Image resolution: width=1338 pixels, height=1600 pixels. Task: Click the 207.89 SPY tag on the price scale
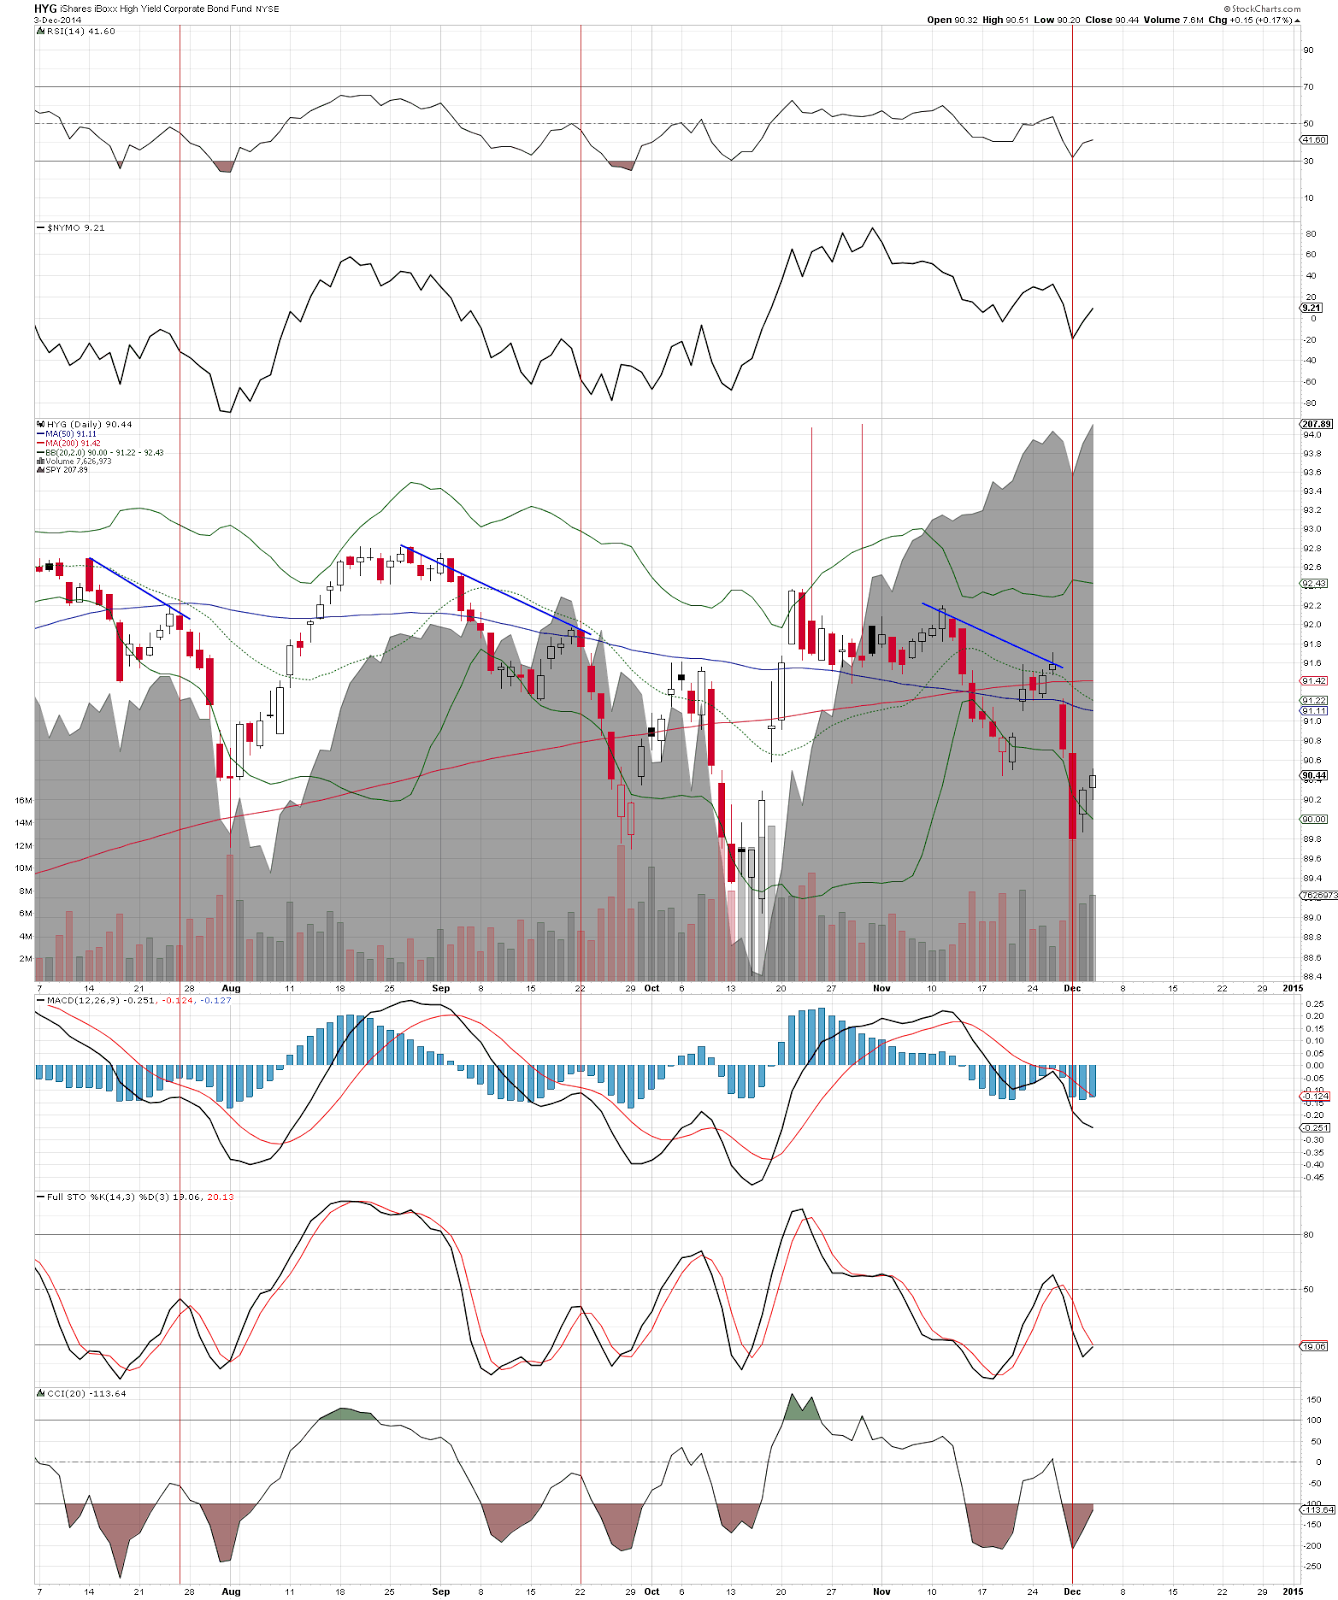click(x=1316, y=424)
